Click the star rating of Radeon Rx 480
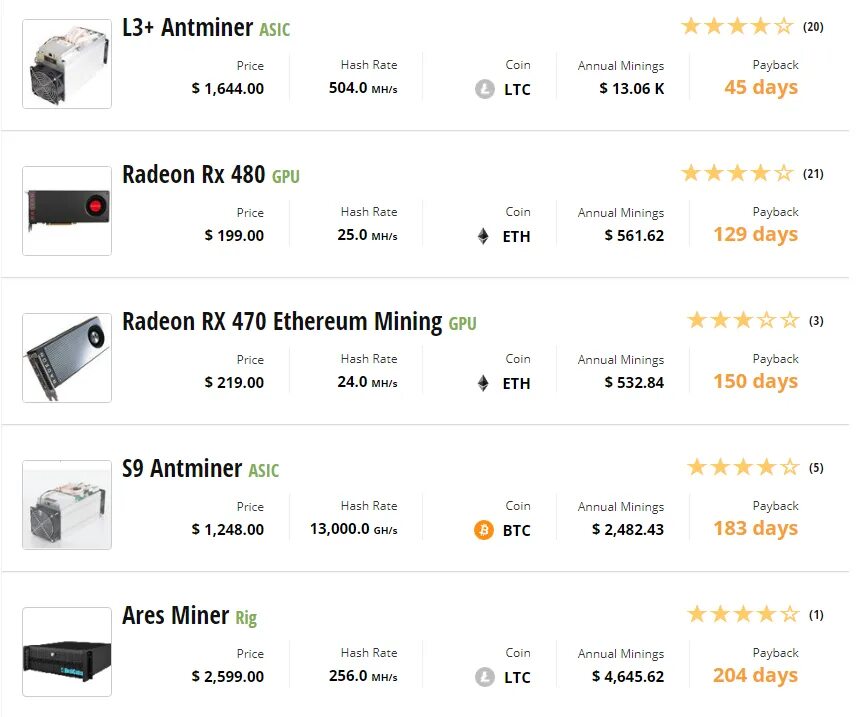862x717 pixels. (x=737, y=173)
